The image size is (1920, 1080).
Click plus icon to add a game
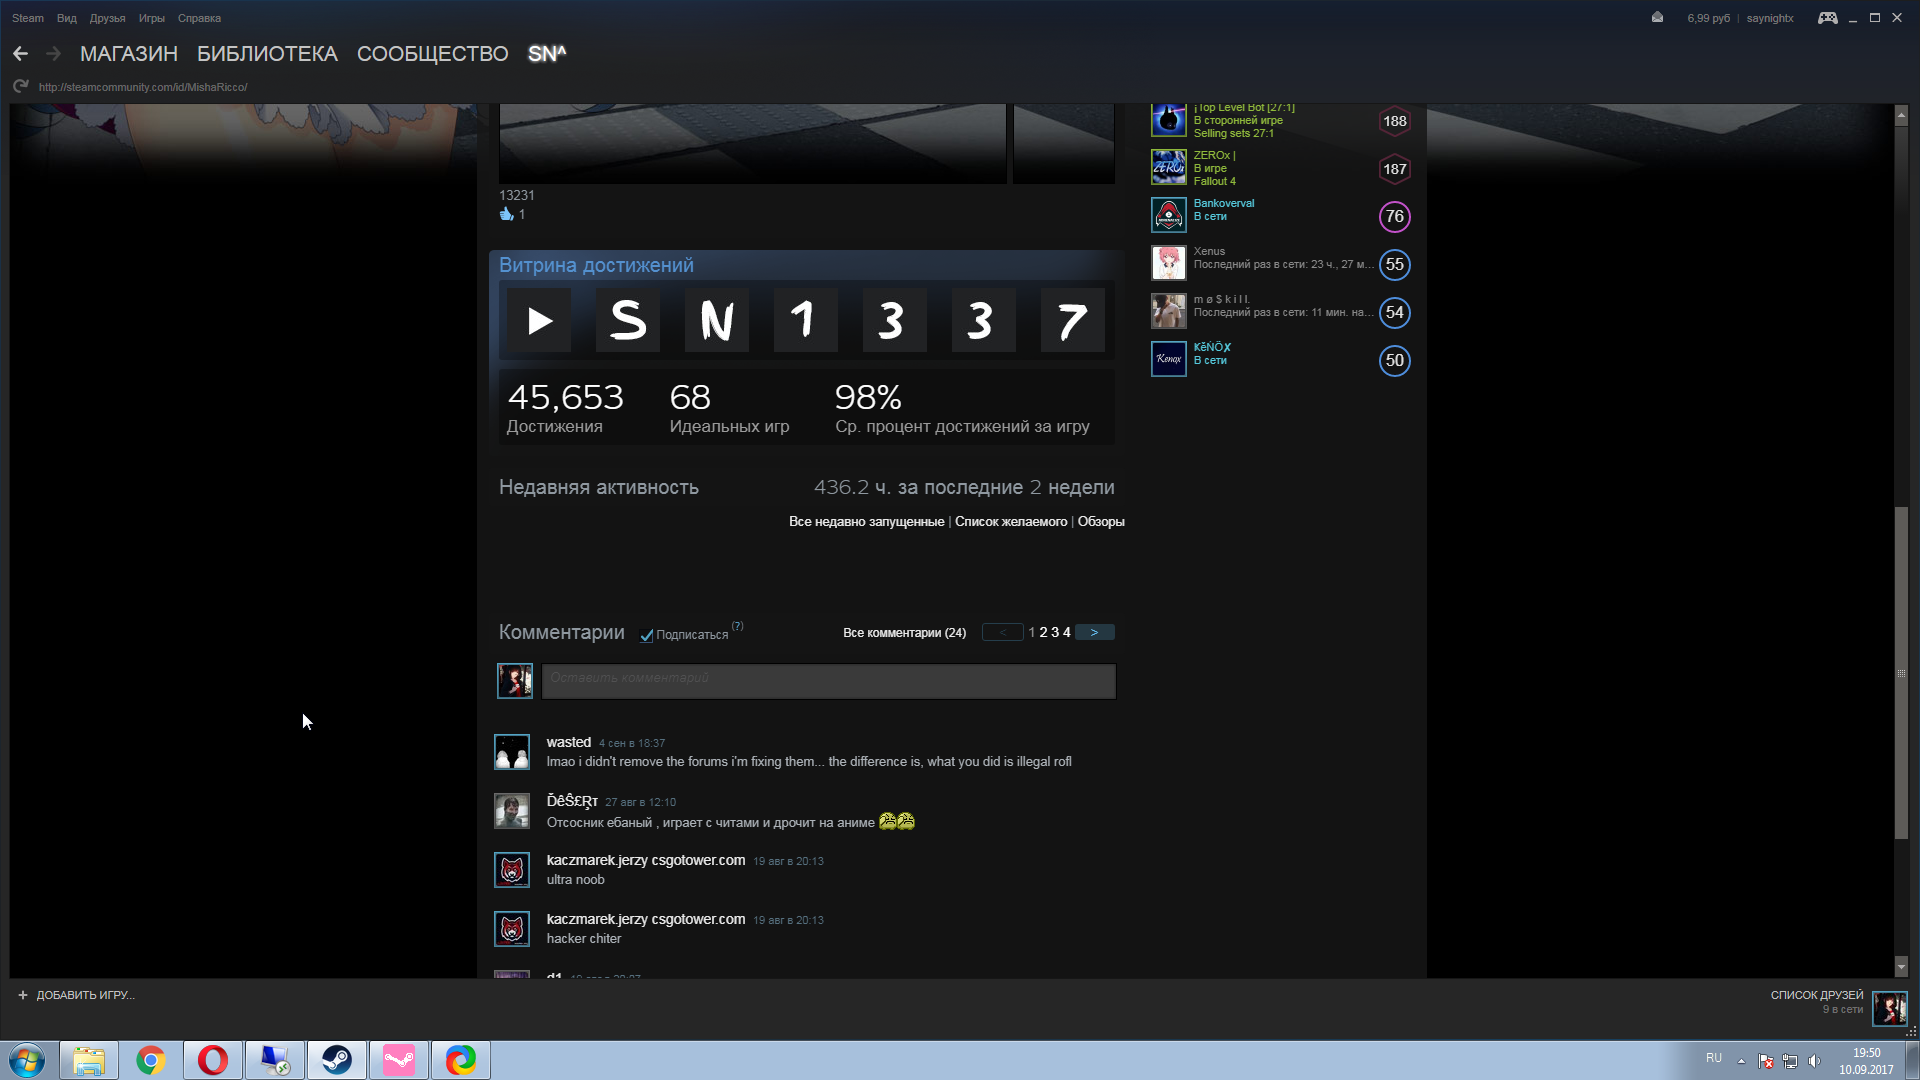[23, 995]
